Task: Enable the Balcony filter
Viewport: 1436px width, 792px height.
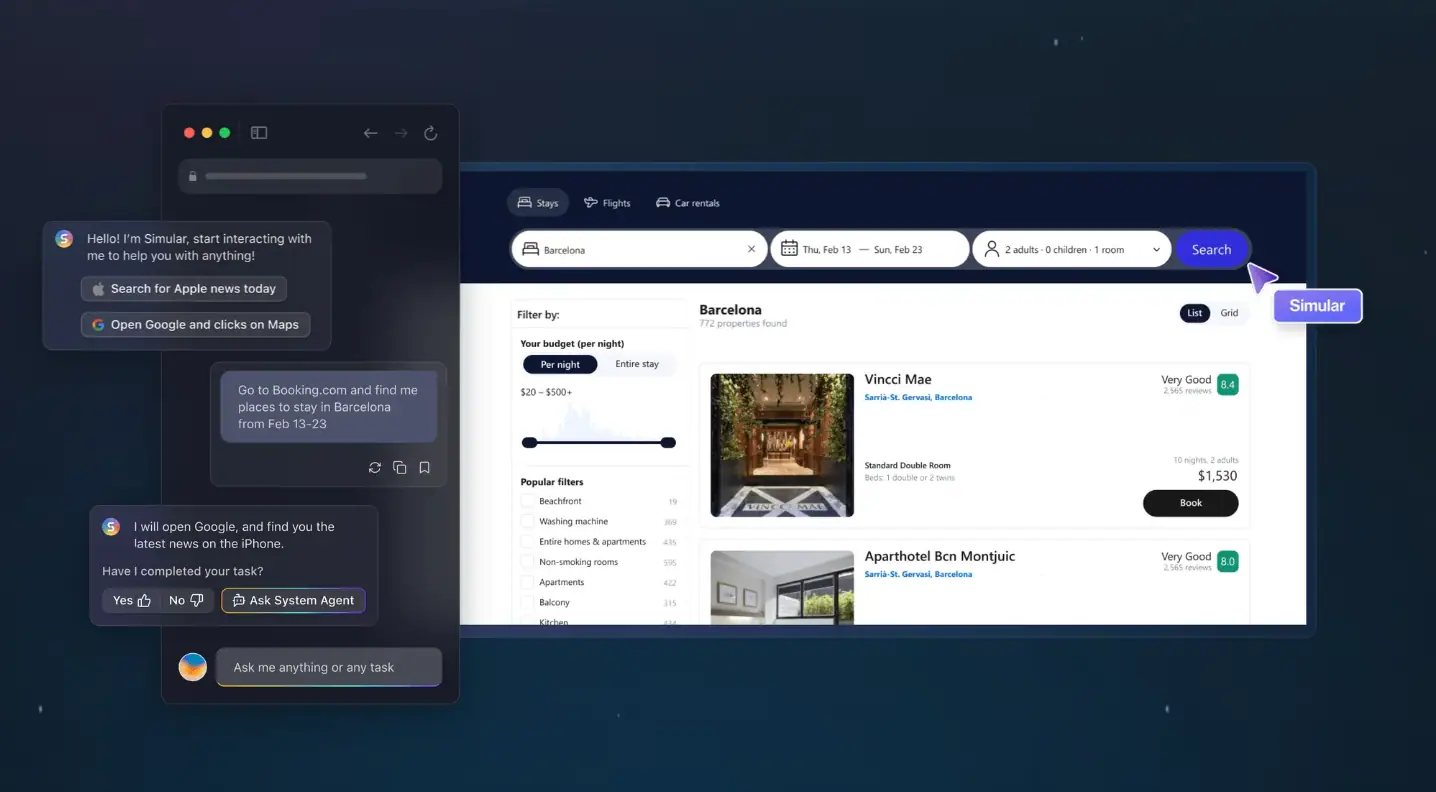Action: (527, 602)
